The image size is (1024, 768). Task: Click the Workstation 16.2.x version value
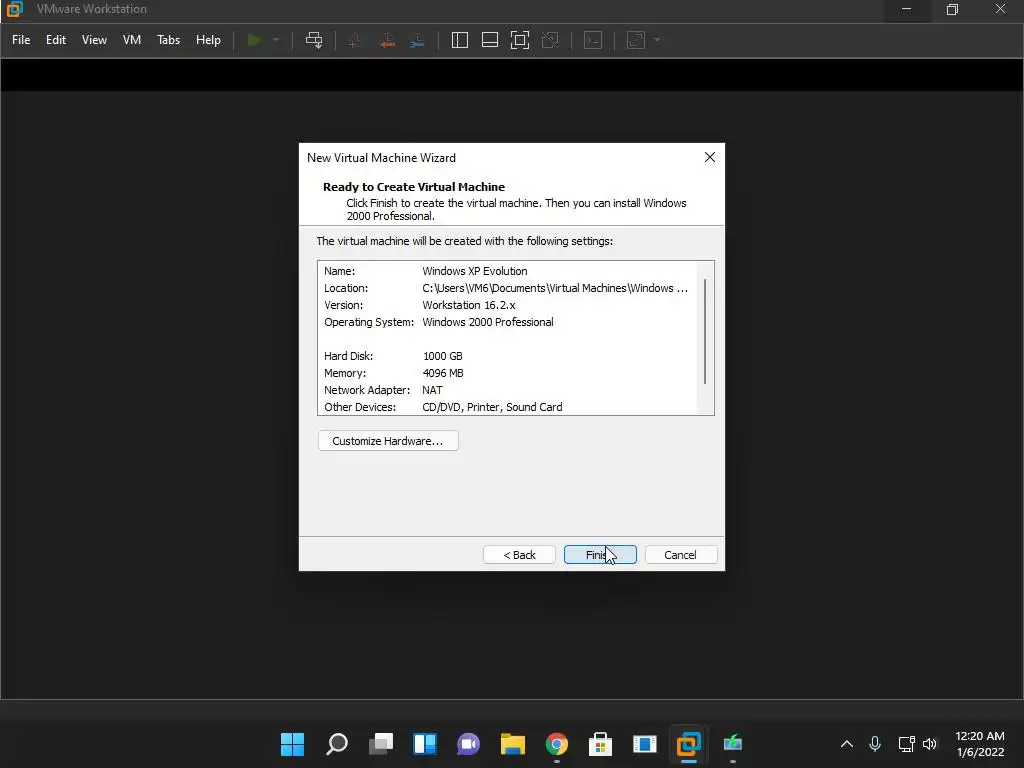coord(469,305)
